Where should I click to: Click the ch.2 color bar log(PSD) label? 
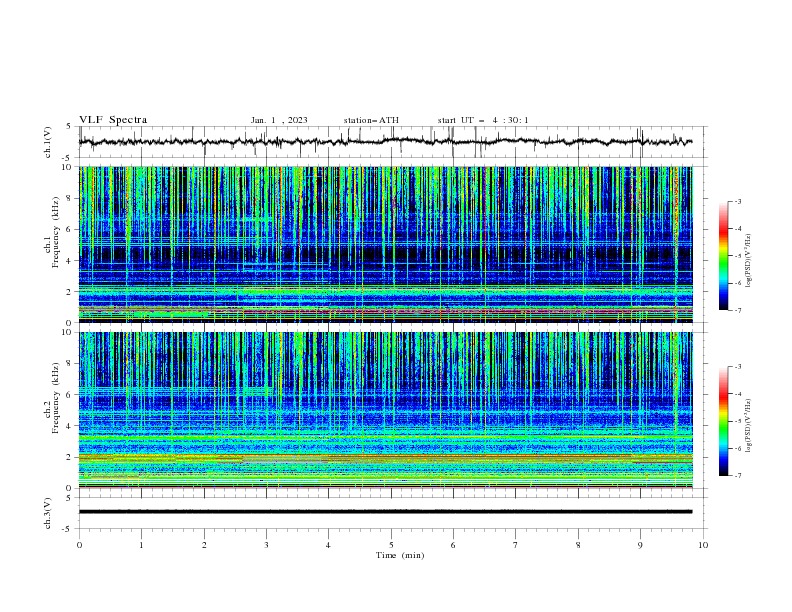[x=748, y=426]
